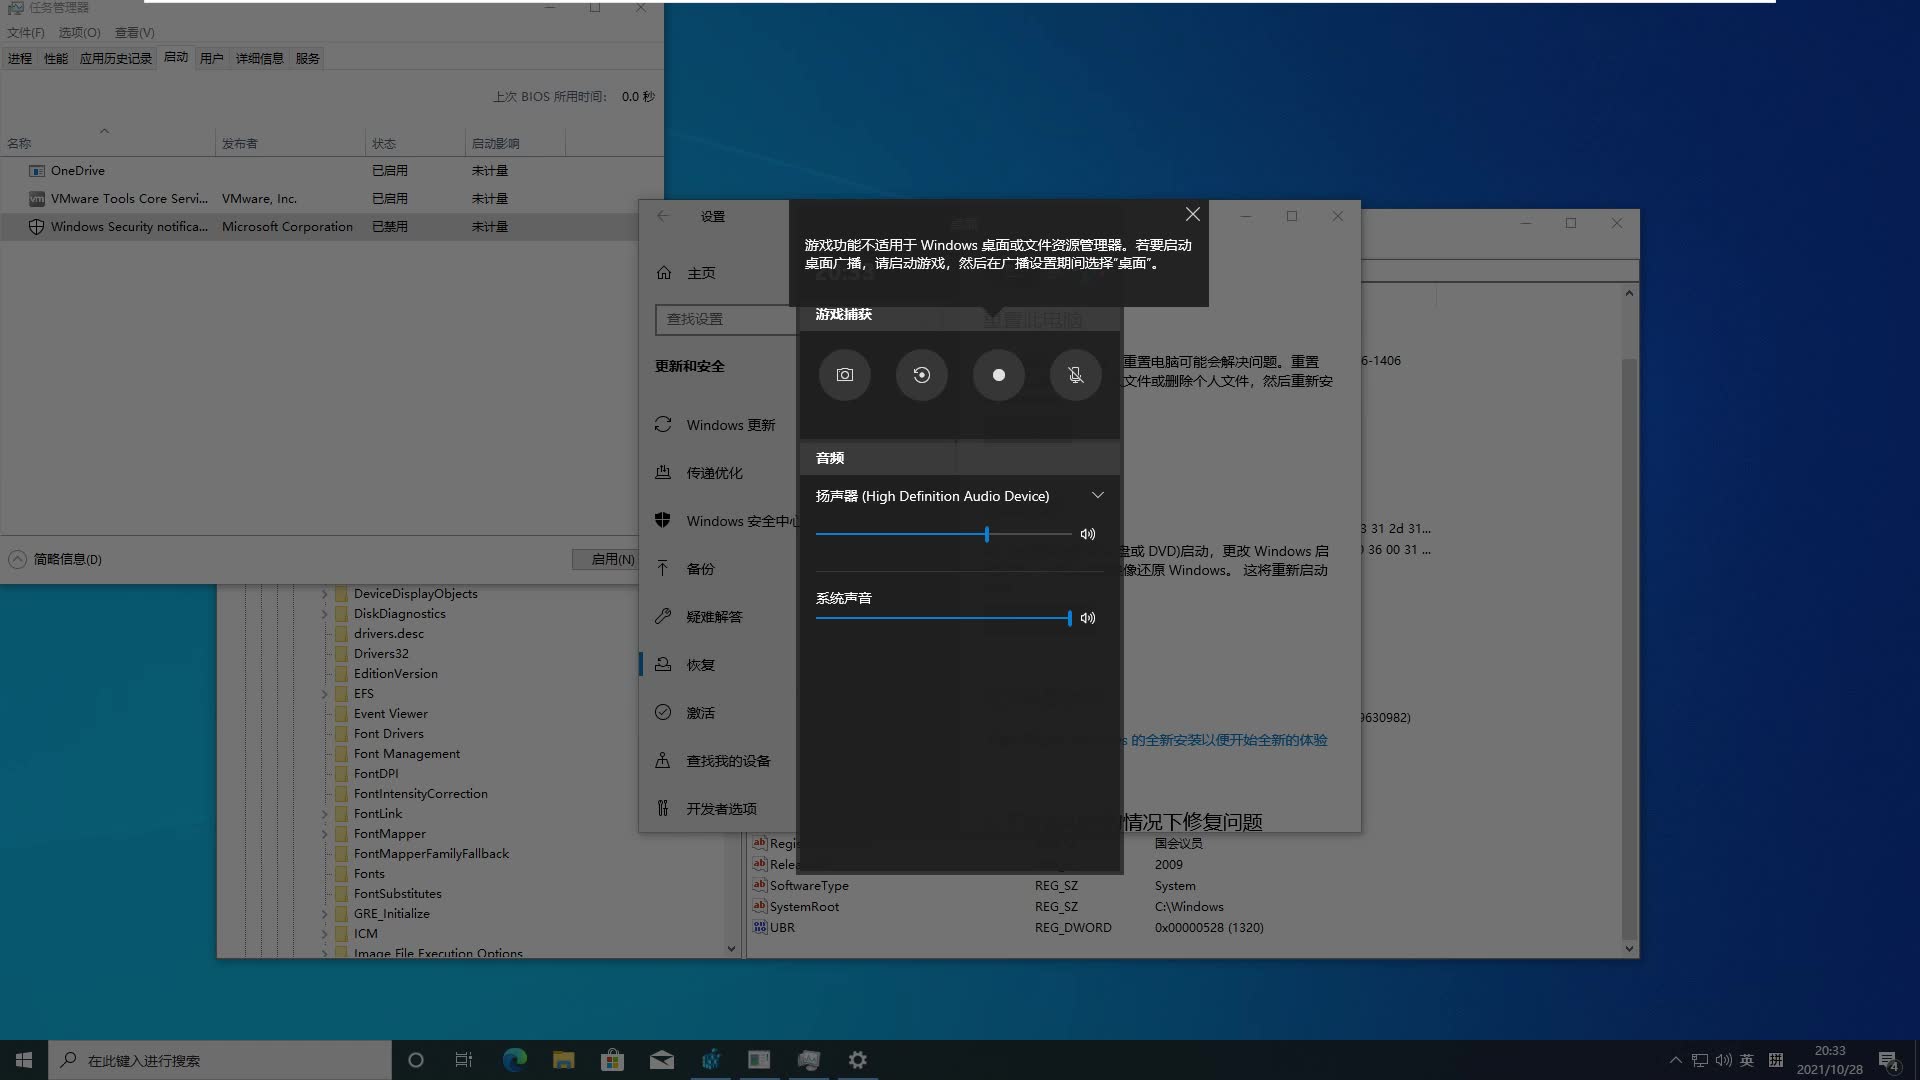The width and height of the screenshot is (1920, 1080).
Task: Expand DiskDiagnostics registry key
Action: click(325, 614)
